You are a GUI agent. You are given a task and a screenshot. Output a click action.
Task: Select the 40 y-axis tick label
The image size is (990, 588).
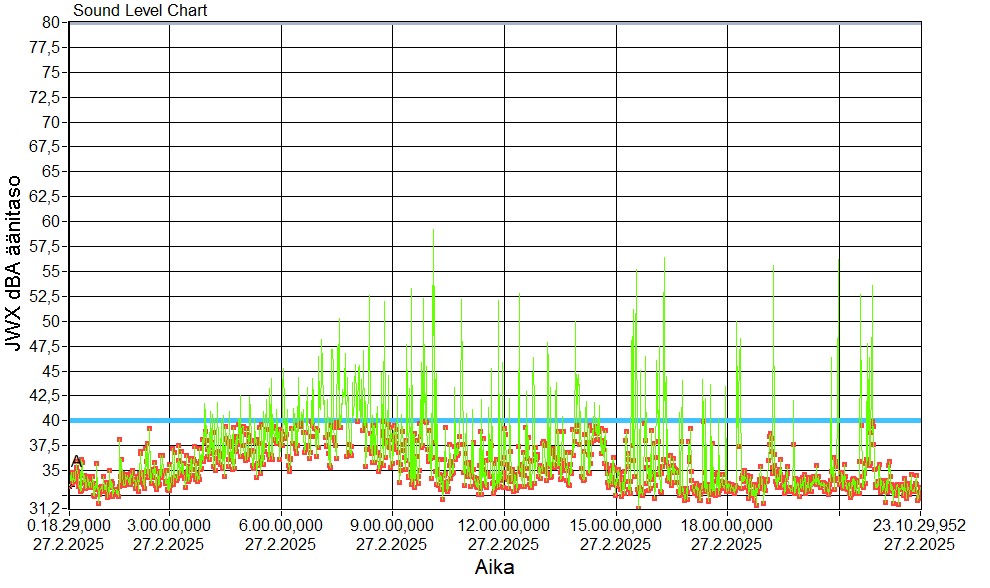(x=51, y=421)
